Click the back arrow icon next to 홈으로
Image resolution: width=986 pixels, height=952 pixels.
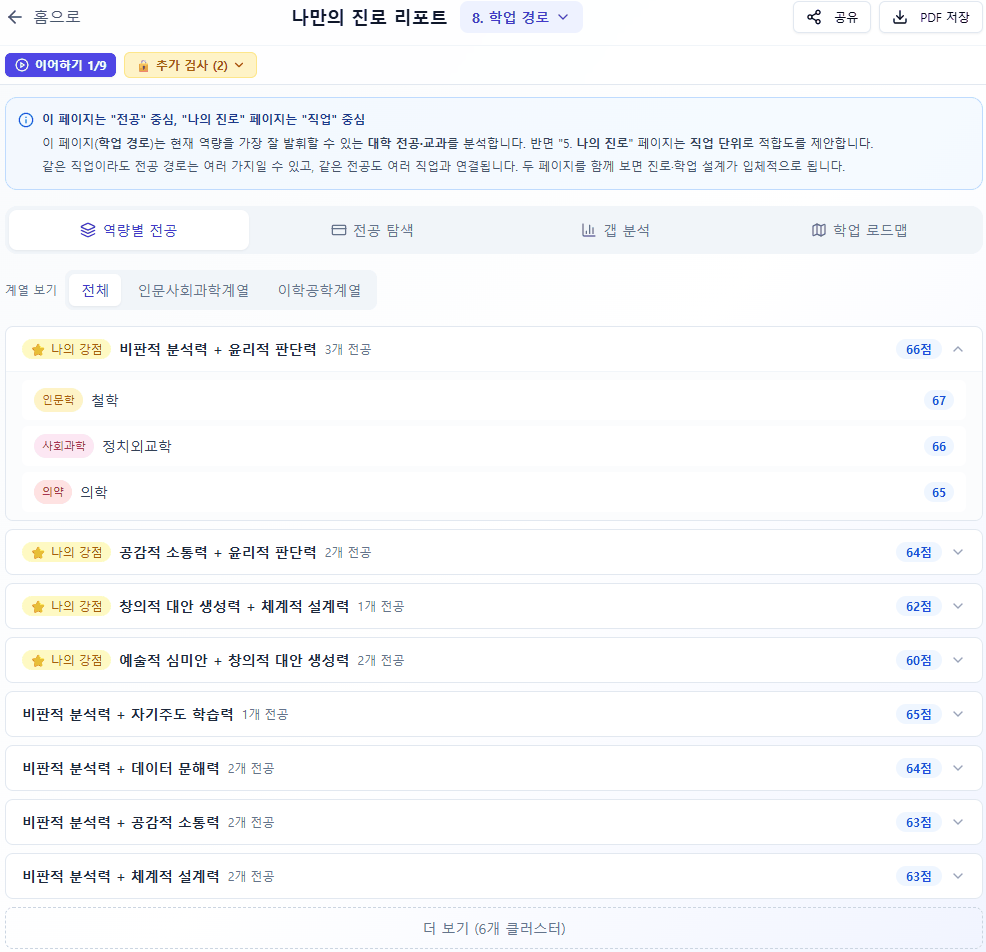[15, 17]
